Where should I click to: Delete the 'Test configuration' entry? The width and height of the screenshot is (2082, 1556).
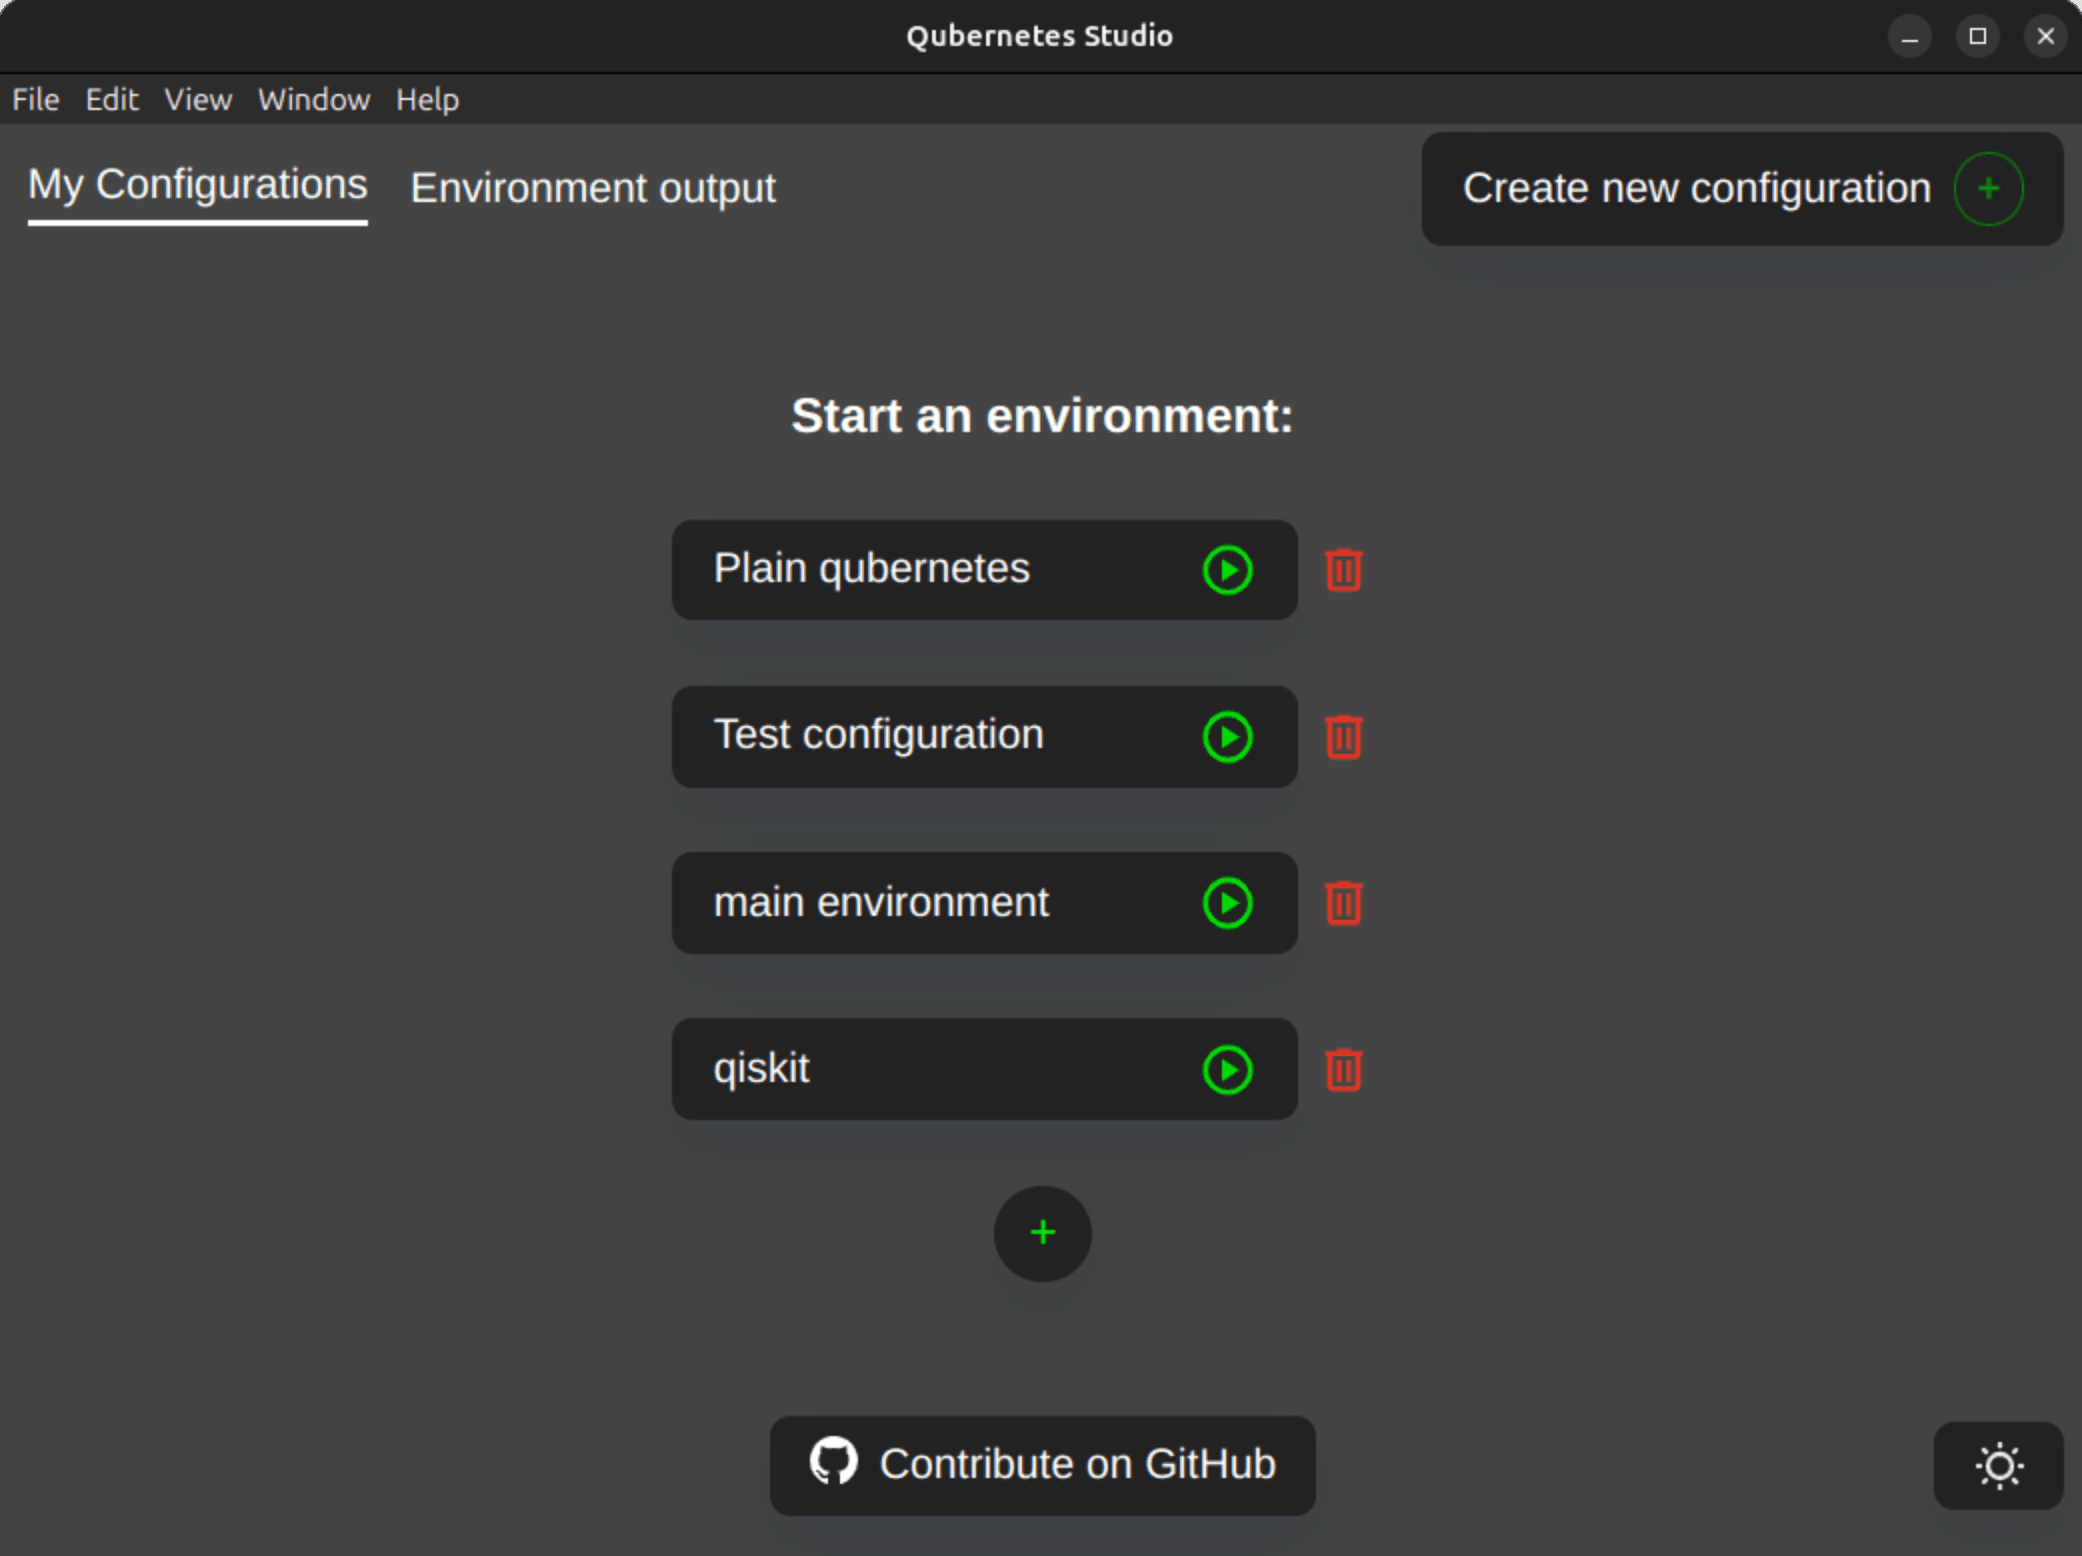coord(1343,736)
